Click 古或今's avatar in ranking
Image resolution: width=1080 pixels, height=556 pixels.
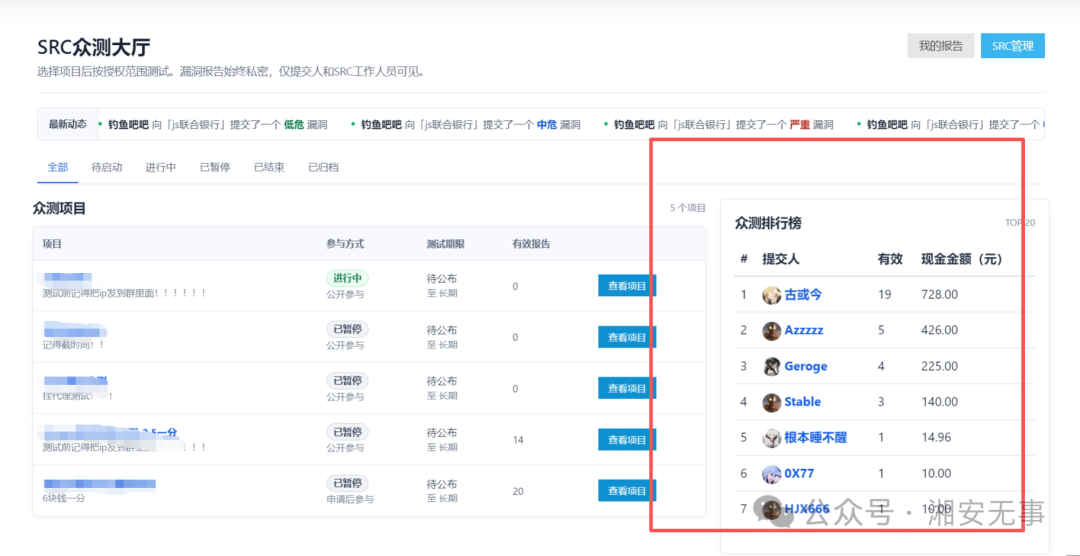point(771,295)
